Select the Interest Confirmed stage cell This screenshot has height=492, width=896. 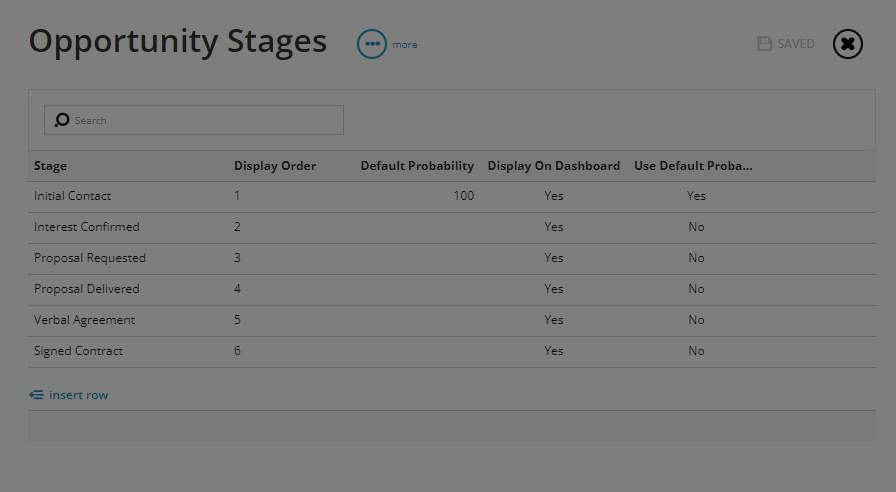(87, 227)
